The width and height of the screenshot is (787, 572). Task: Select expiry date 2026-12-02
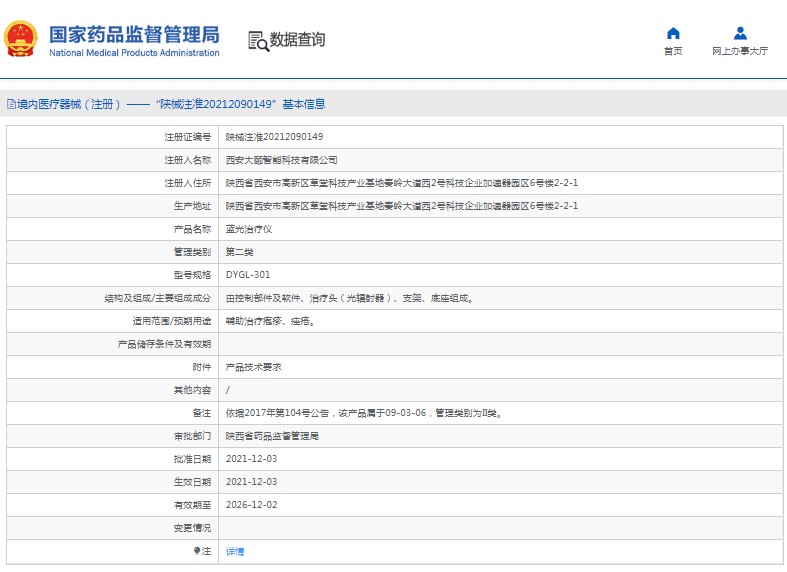point(251,505)
